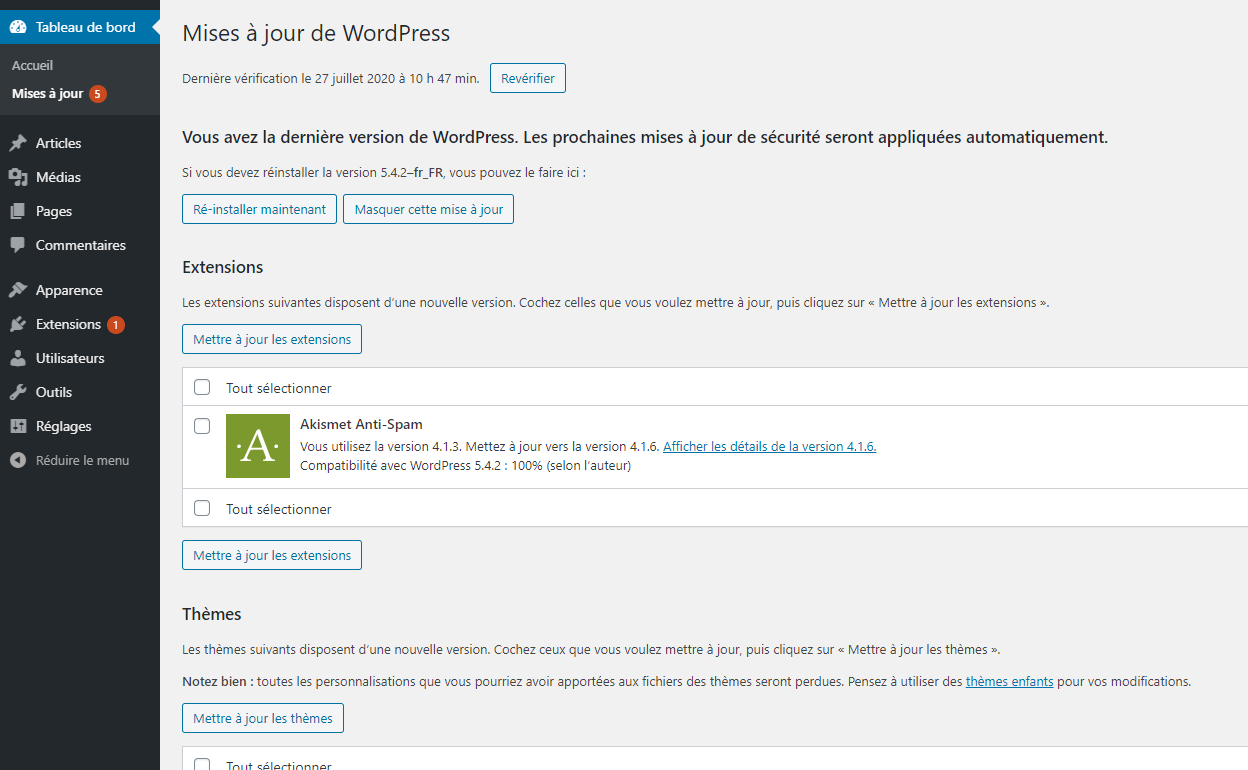Screen dimensions: 1248x770
Task: Open the Apparence menu
Action: coord(80,290)
